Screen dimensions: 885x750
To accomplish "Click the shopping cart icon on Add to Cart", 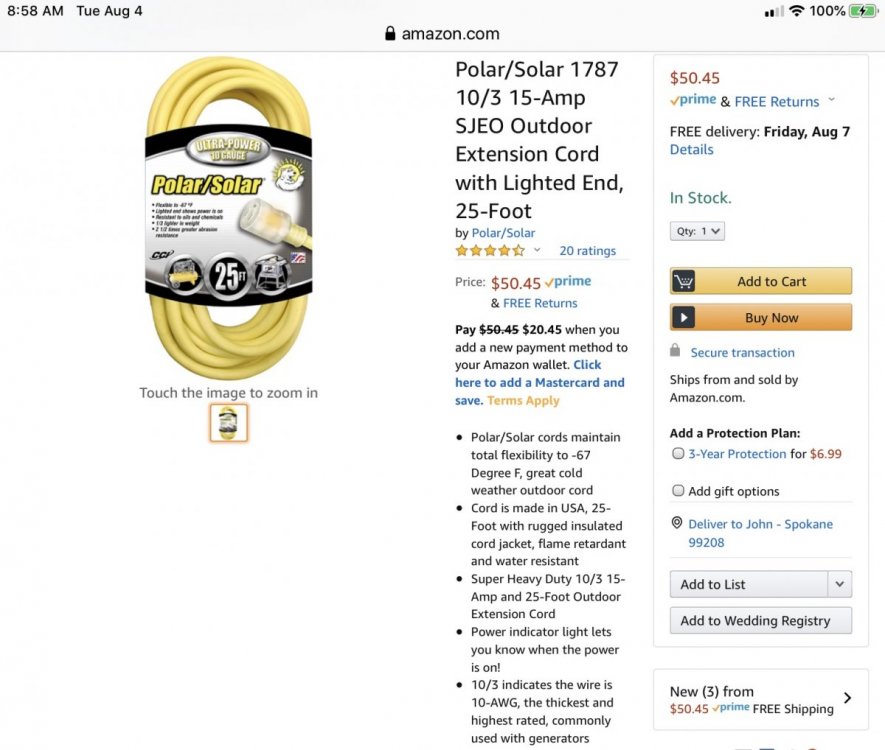I will click(x=684, y=281).
